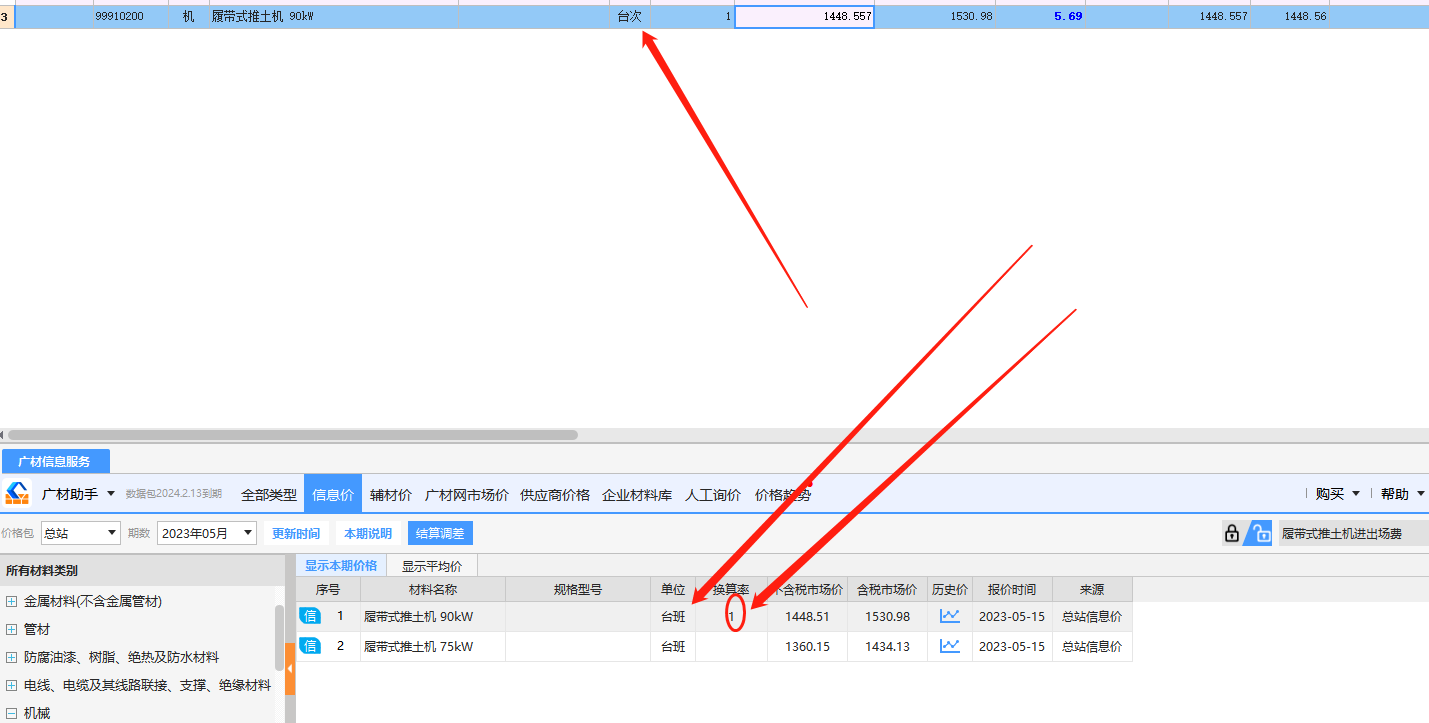
Task: Click the 结算调差 button
Action: point(440,533)
